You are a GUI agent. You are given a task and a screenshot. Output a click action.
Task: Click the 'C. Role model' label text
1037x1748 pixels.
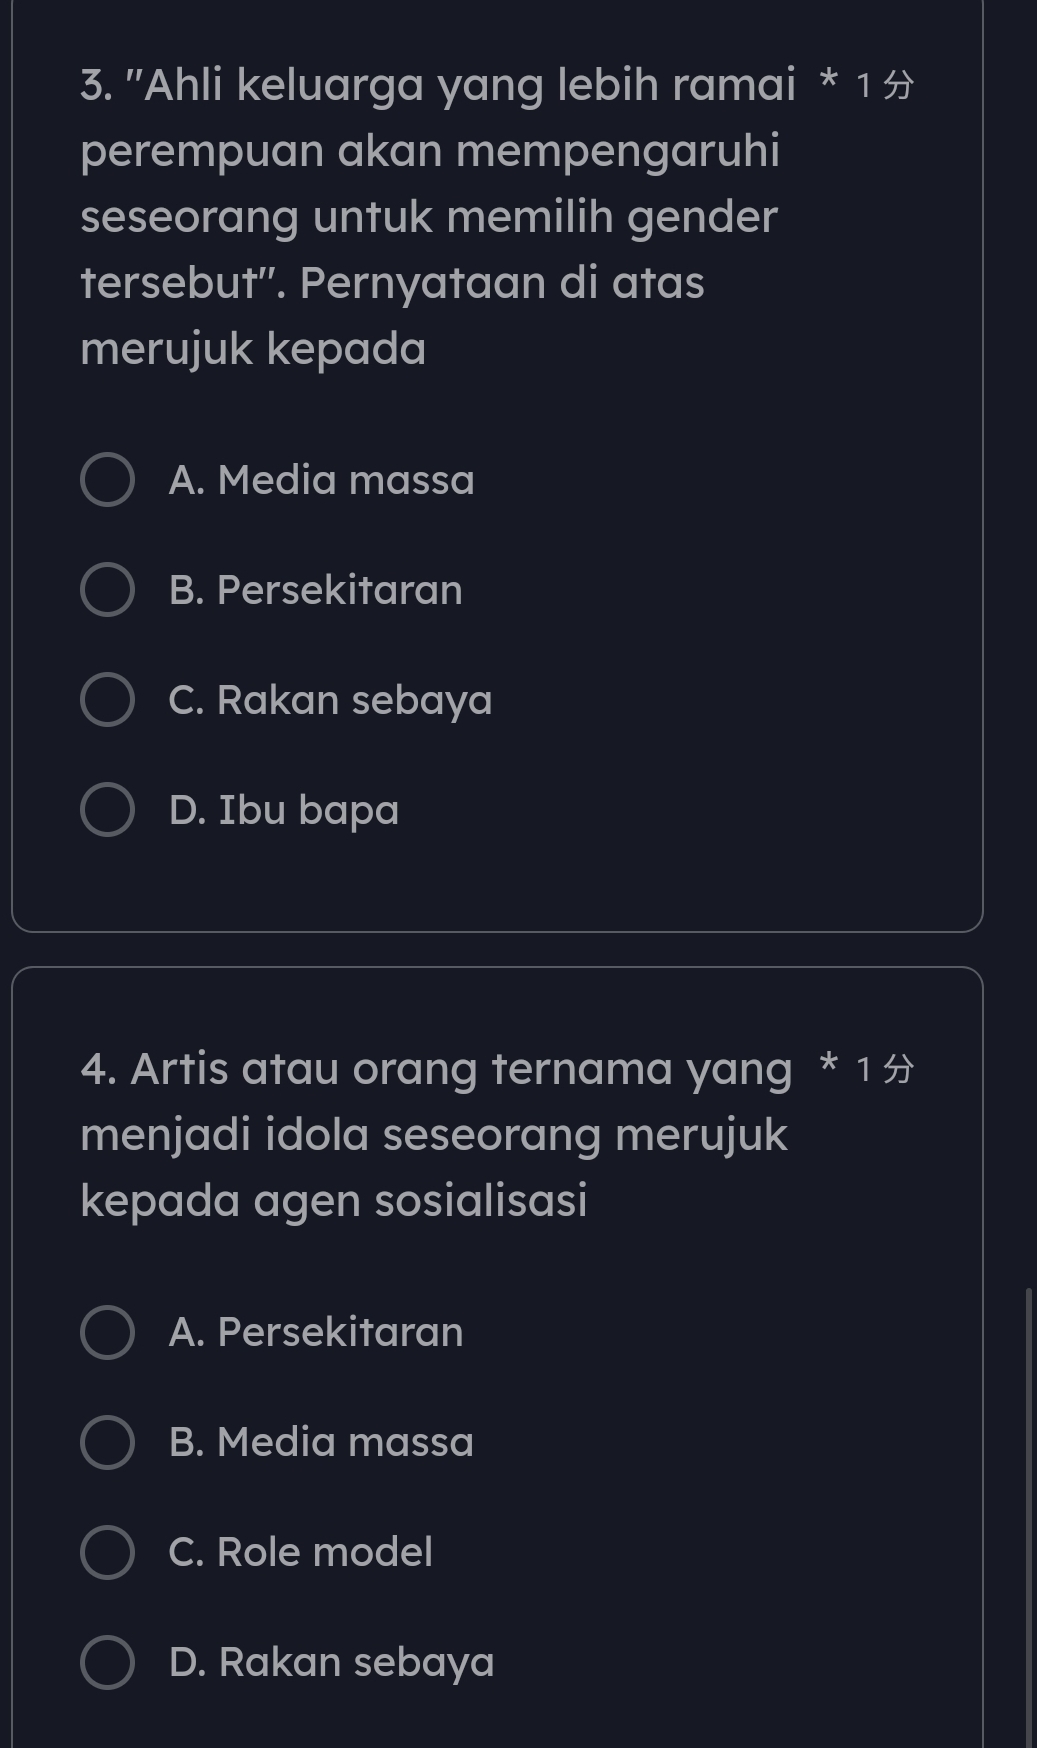(300, 1552)
